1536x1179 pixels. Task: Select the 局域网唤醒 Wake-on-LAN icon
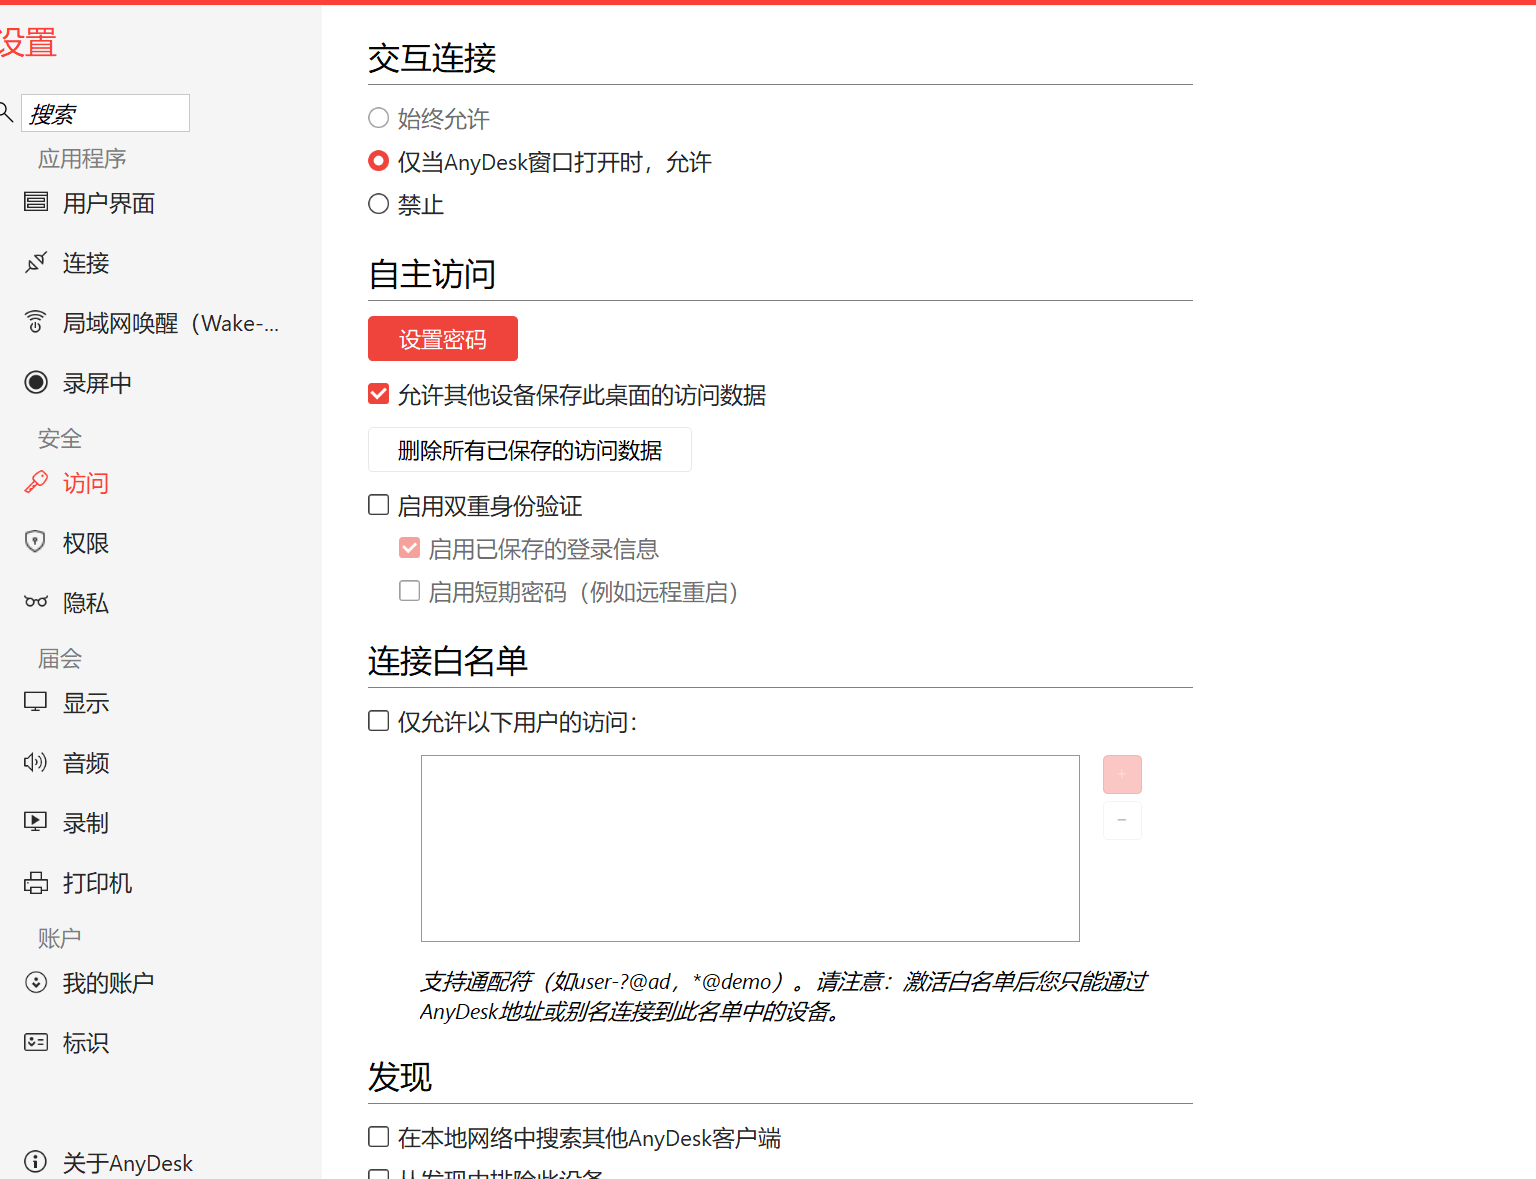click(x=36, y=322)
